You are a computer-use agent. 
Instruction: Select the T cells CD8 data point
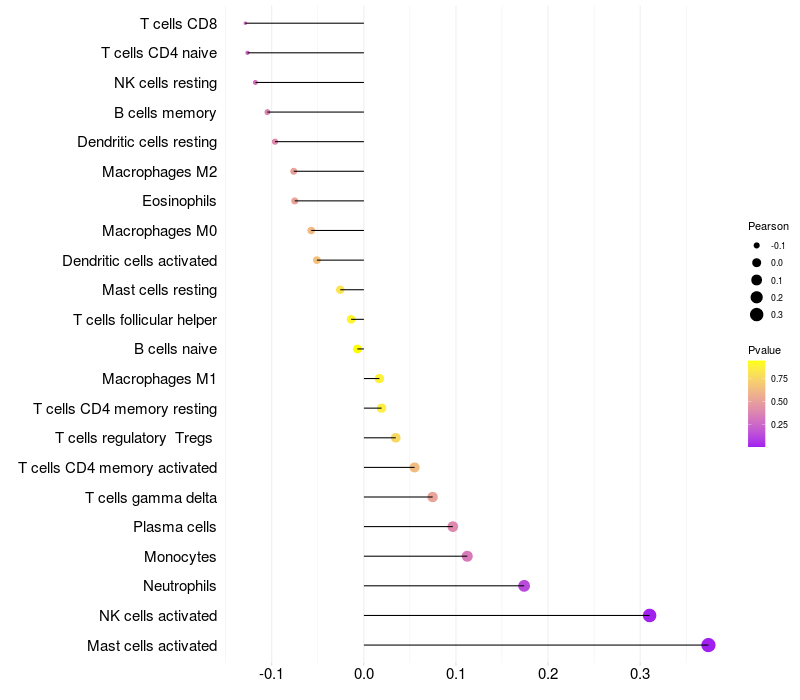tap(245, 23)
